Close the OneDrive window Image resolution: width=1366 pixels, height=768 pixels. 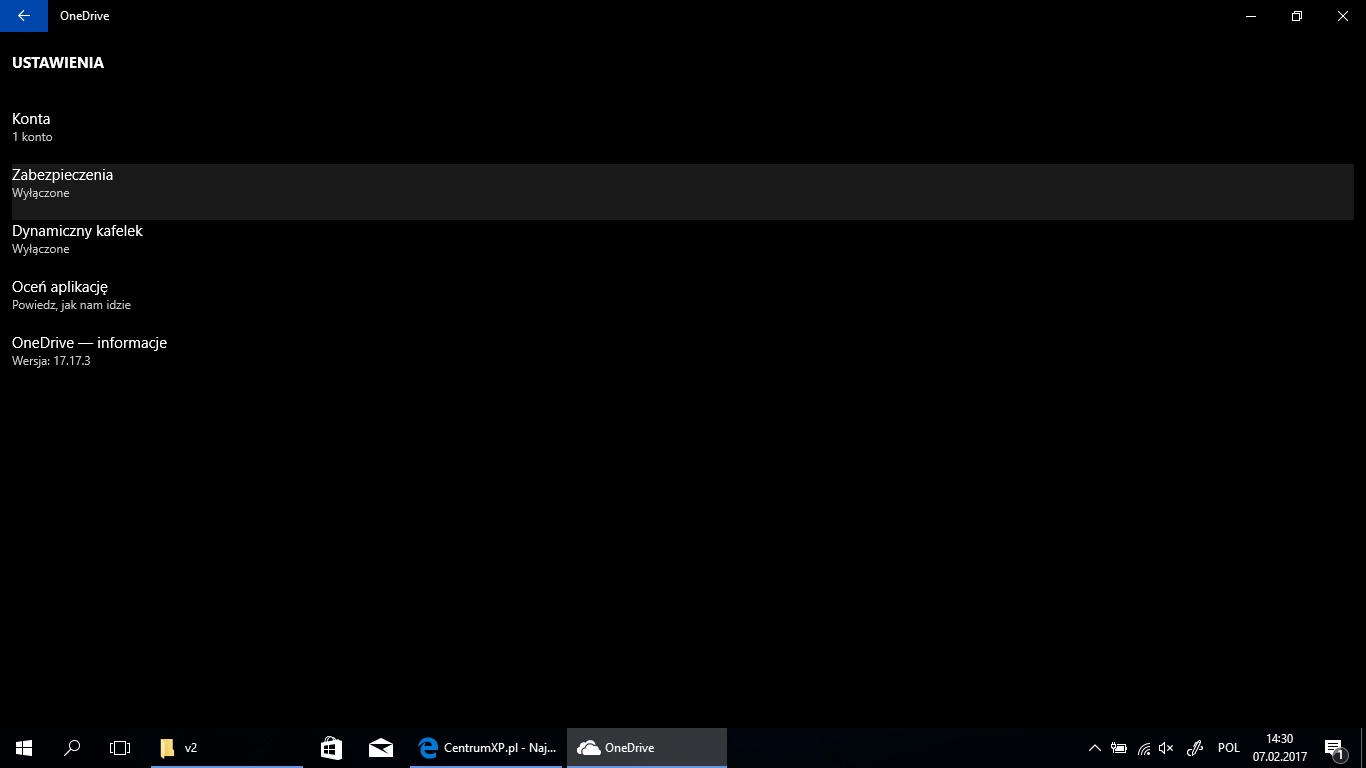(1343, 16)
